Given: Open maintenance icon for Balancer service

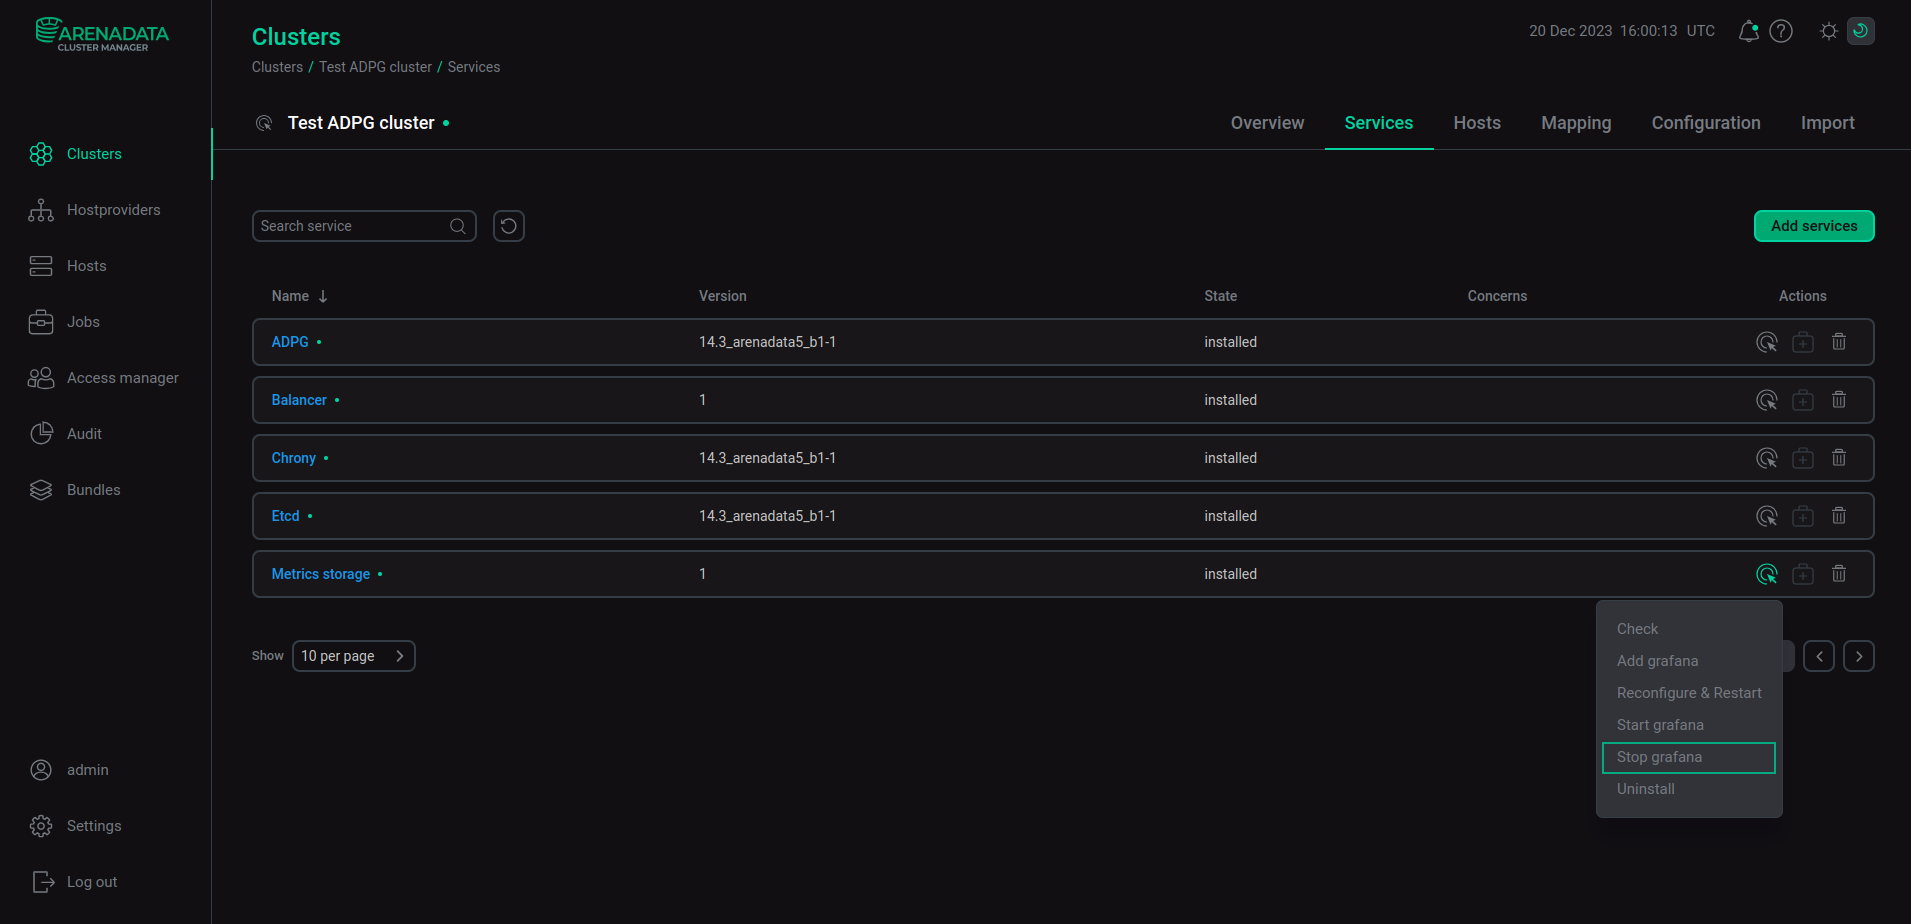Looking at the screenshot, I should [x=1803, y=400].
